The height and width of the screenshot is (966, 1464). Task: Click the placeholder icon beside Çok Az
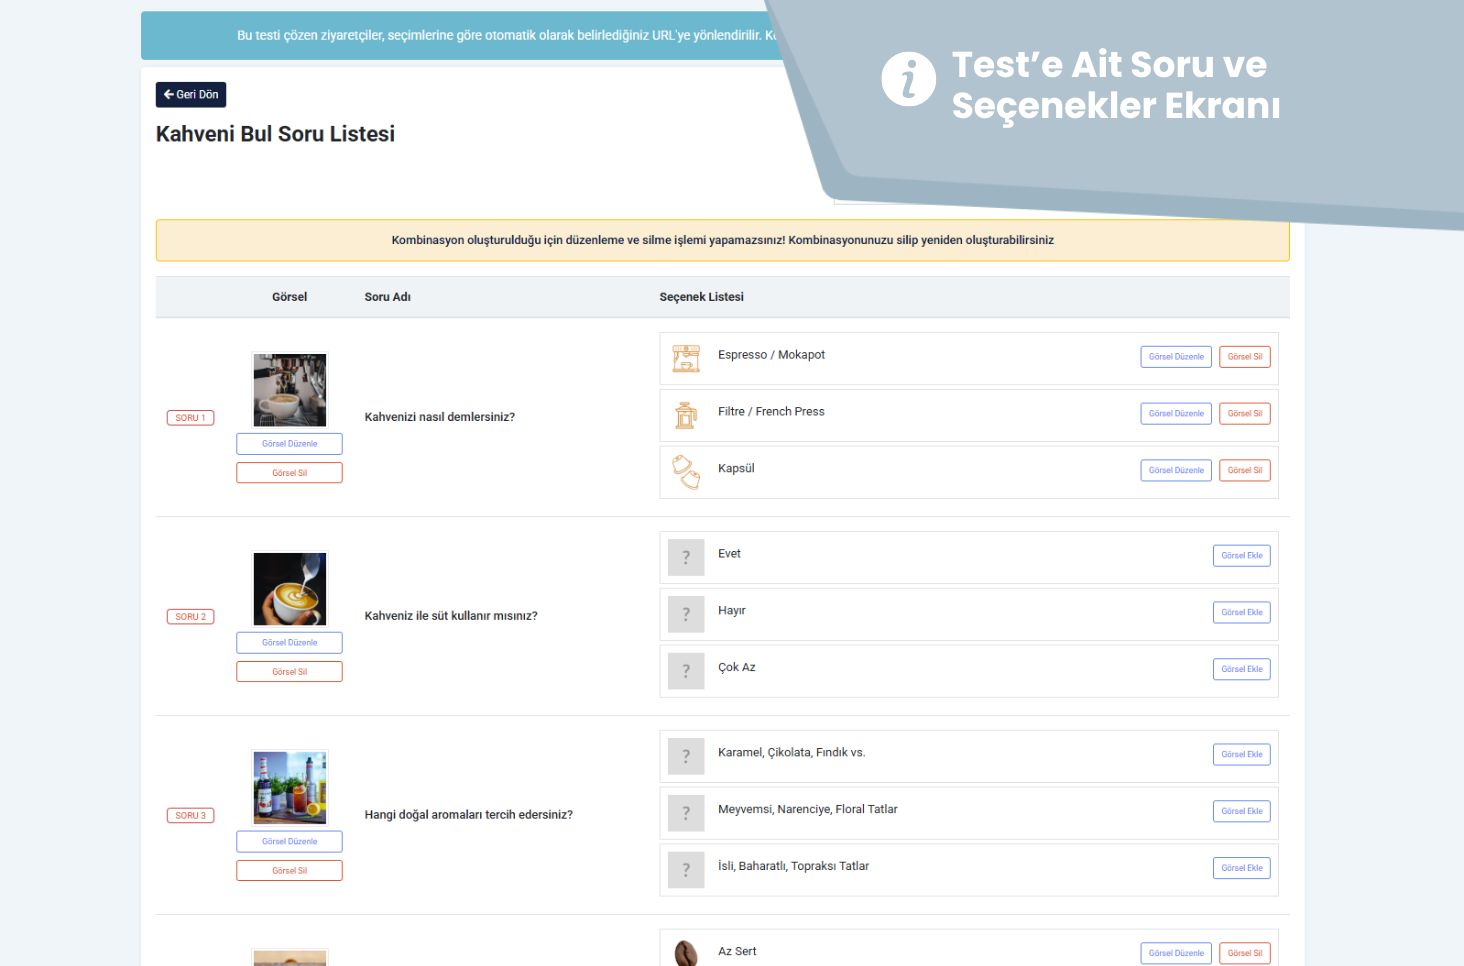coord(686,671)
